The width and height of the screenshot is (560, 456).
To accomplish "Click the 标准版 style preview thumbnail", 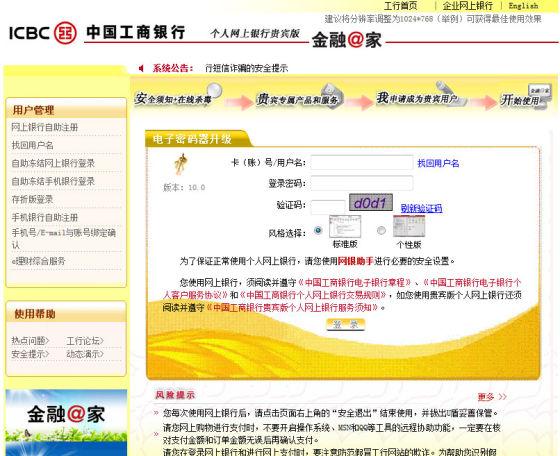I will point(345,226).
